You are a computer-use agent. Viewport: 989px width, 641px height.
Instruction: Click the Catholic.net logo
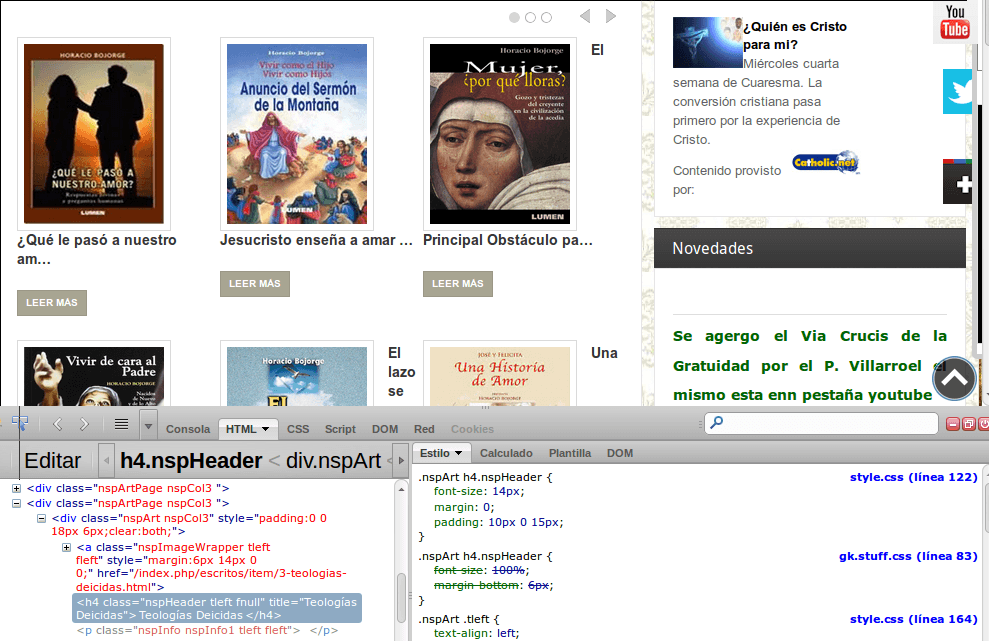click(x=826, y=163)
